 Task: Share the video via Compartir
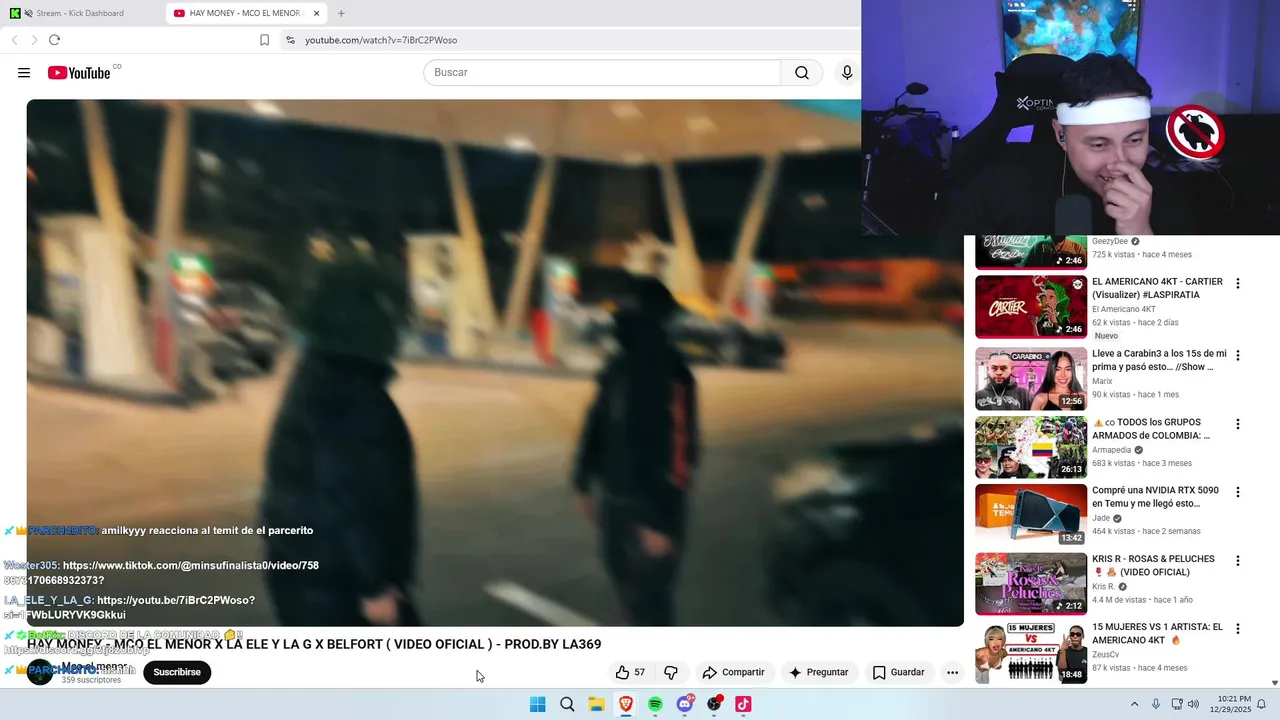(x=733, y=672)
